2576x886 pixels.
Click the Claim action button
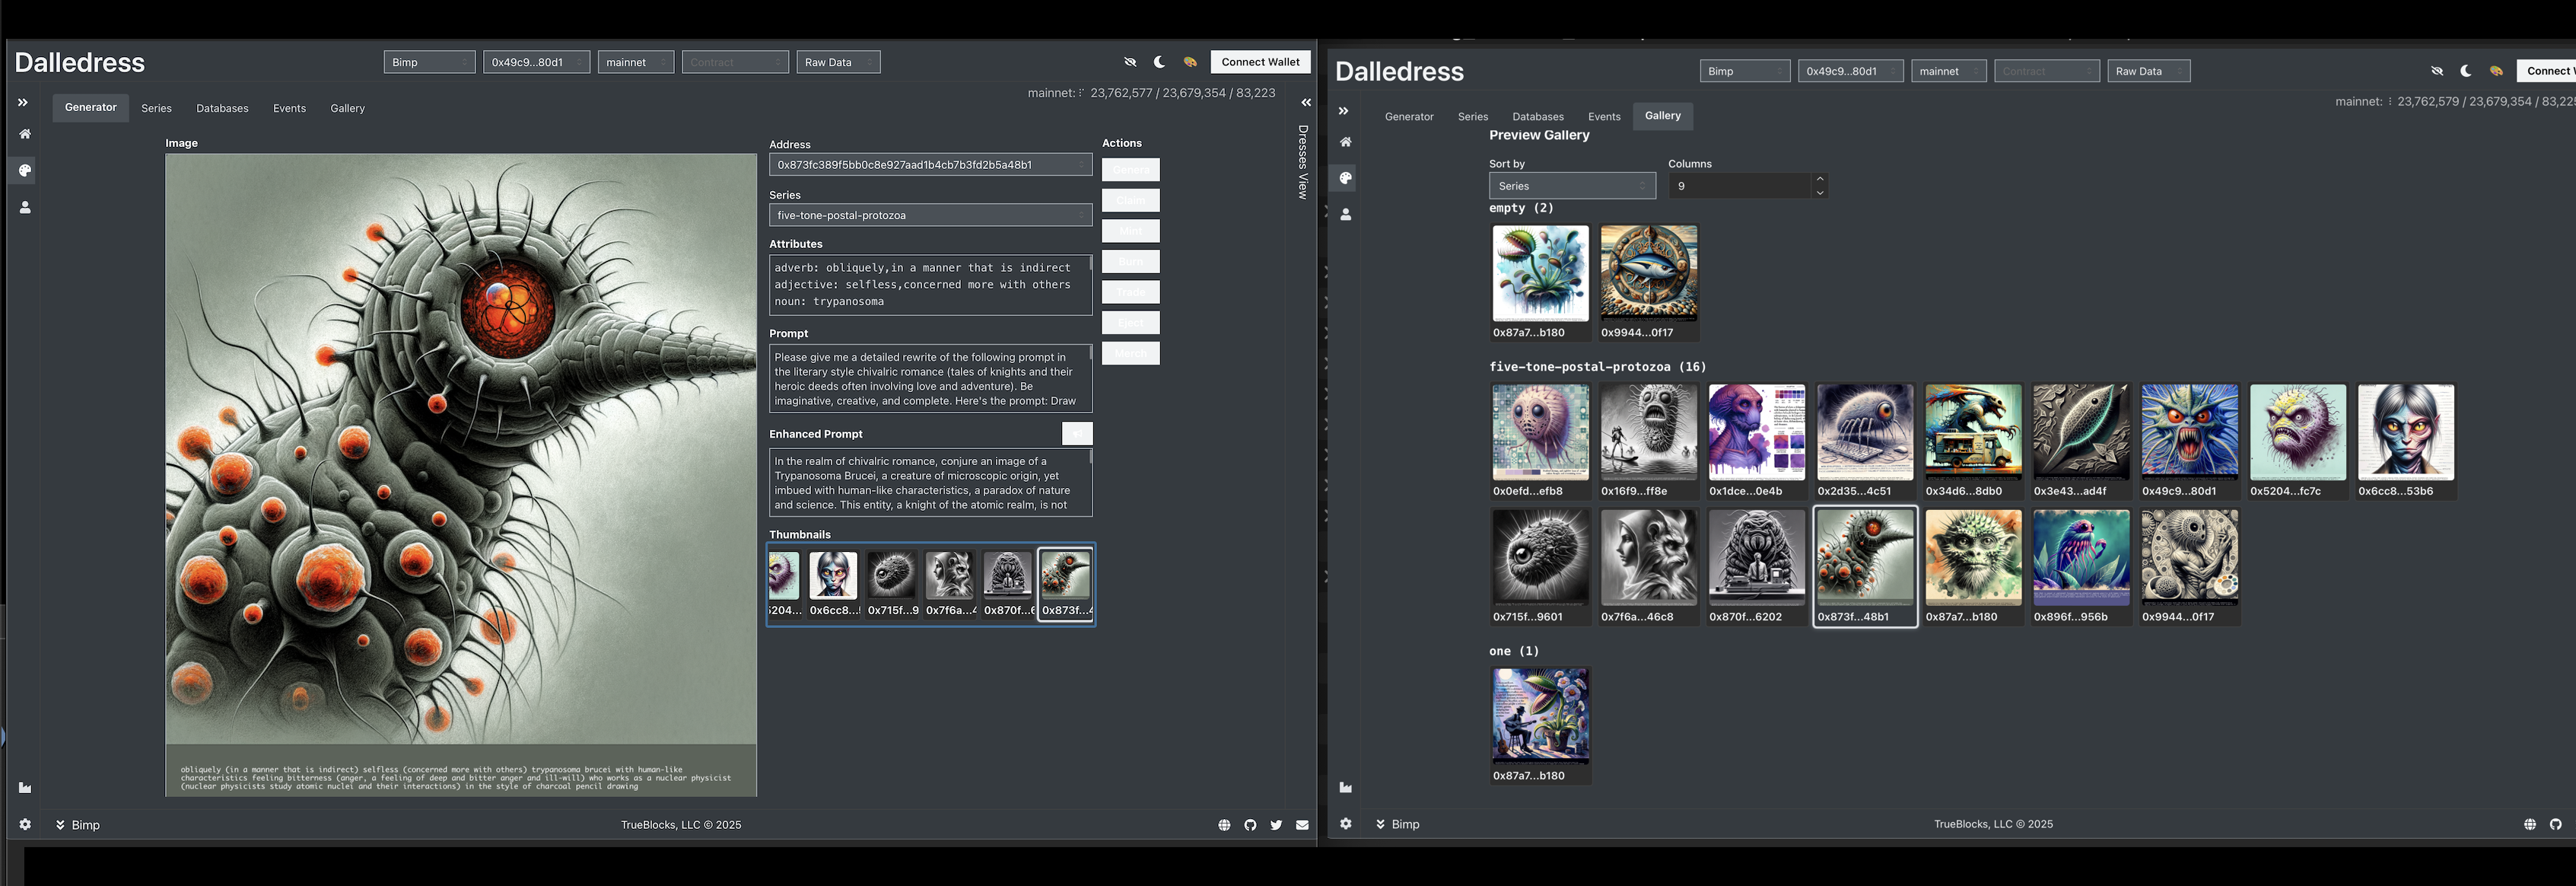tap(1131, 200)
